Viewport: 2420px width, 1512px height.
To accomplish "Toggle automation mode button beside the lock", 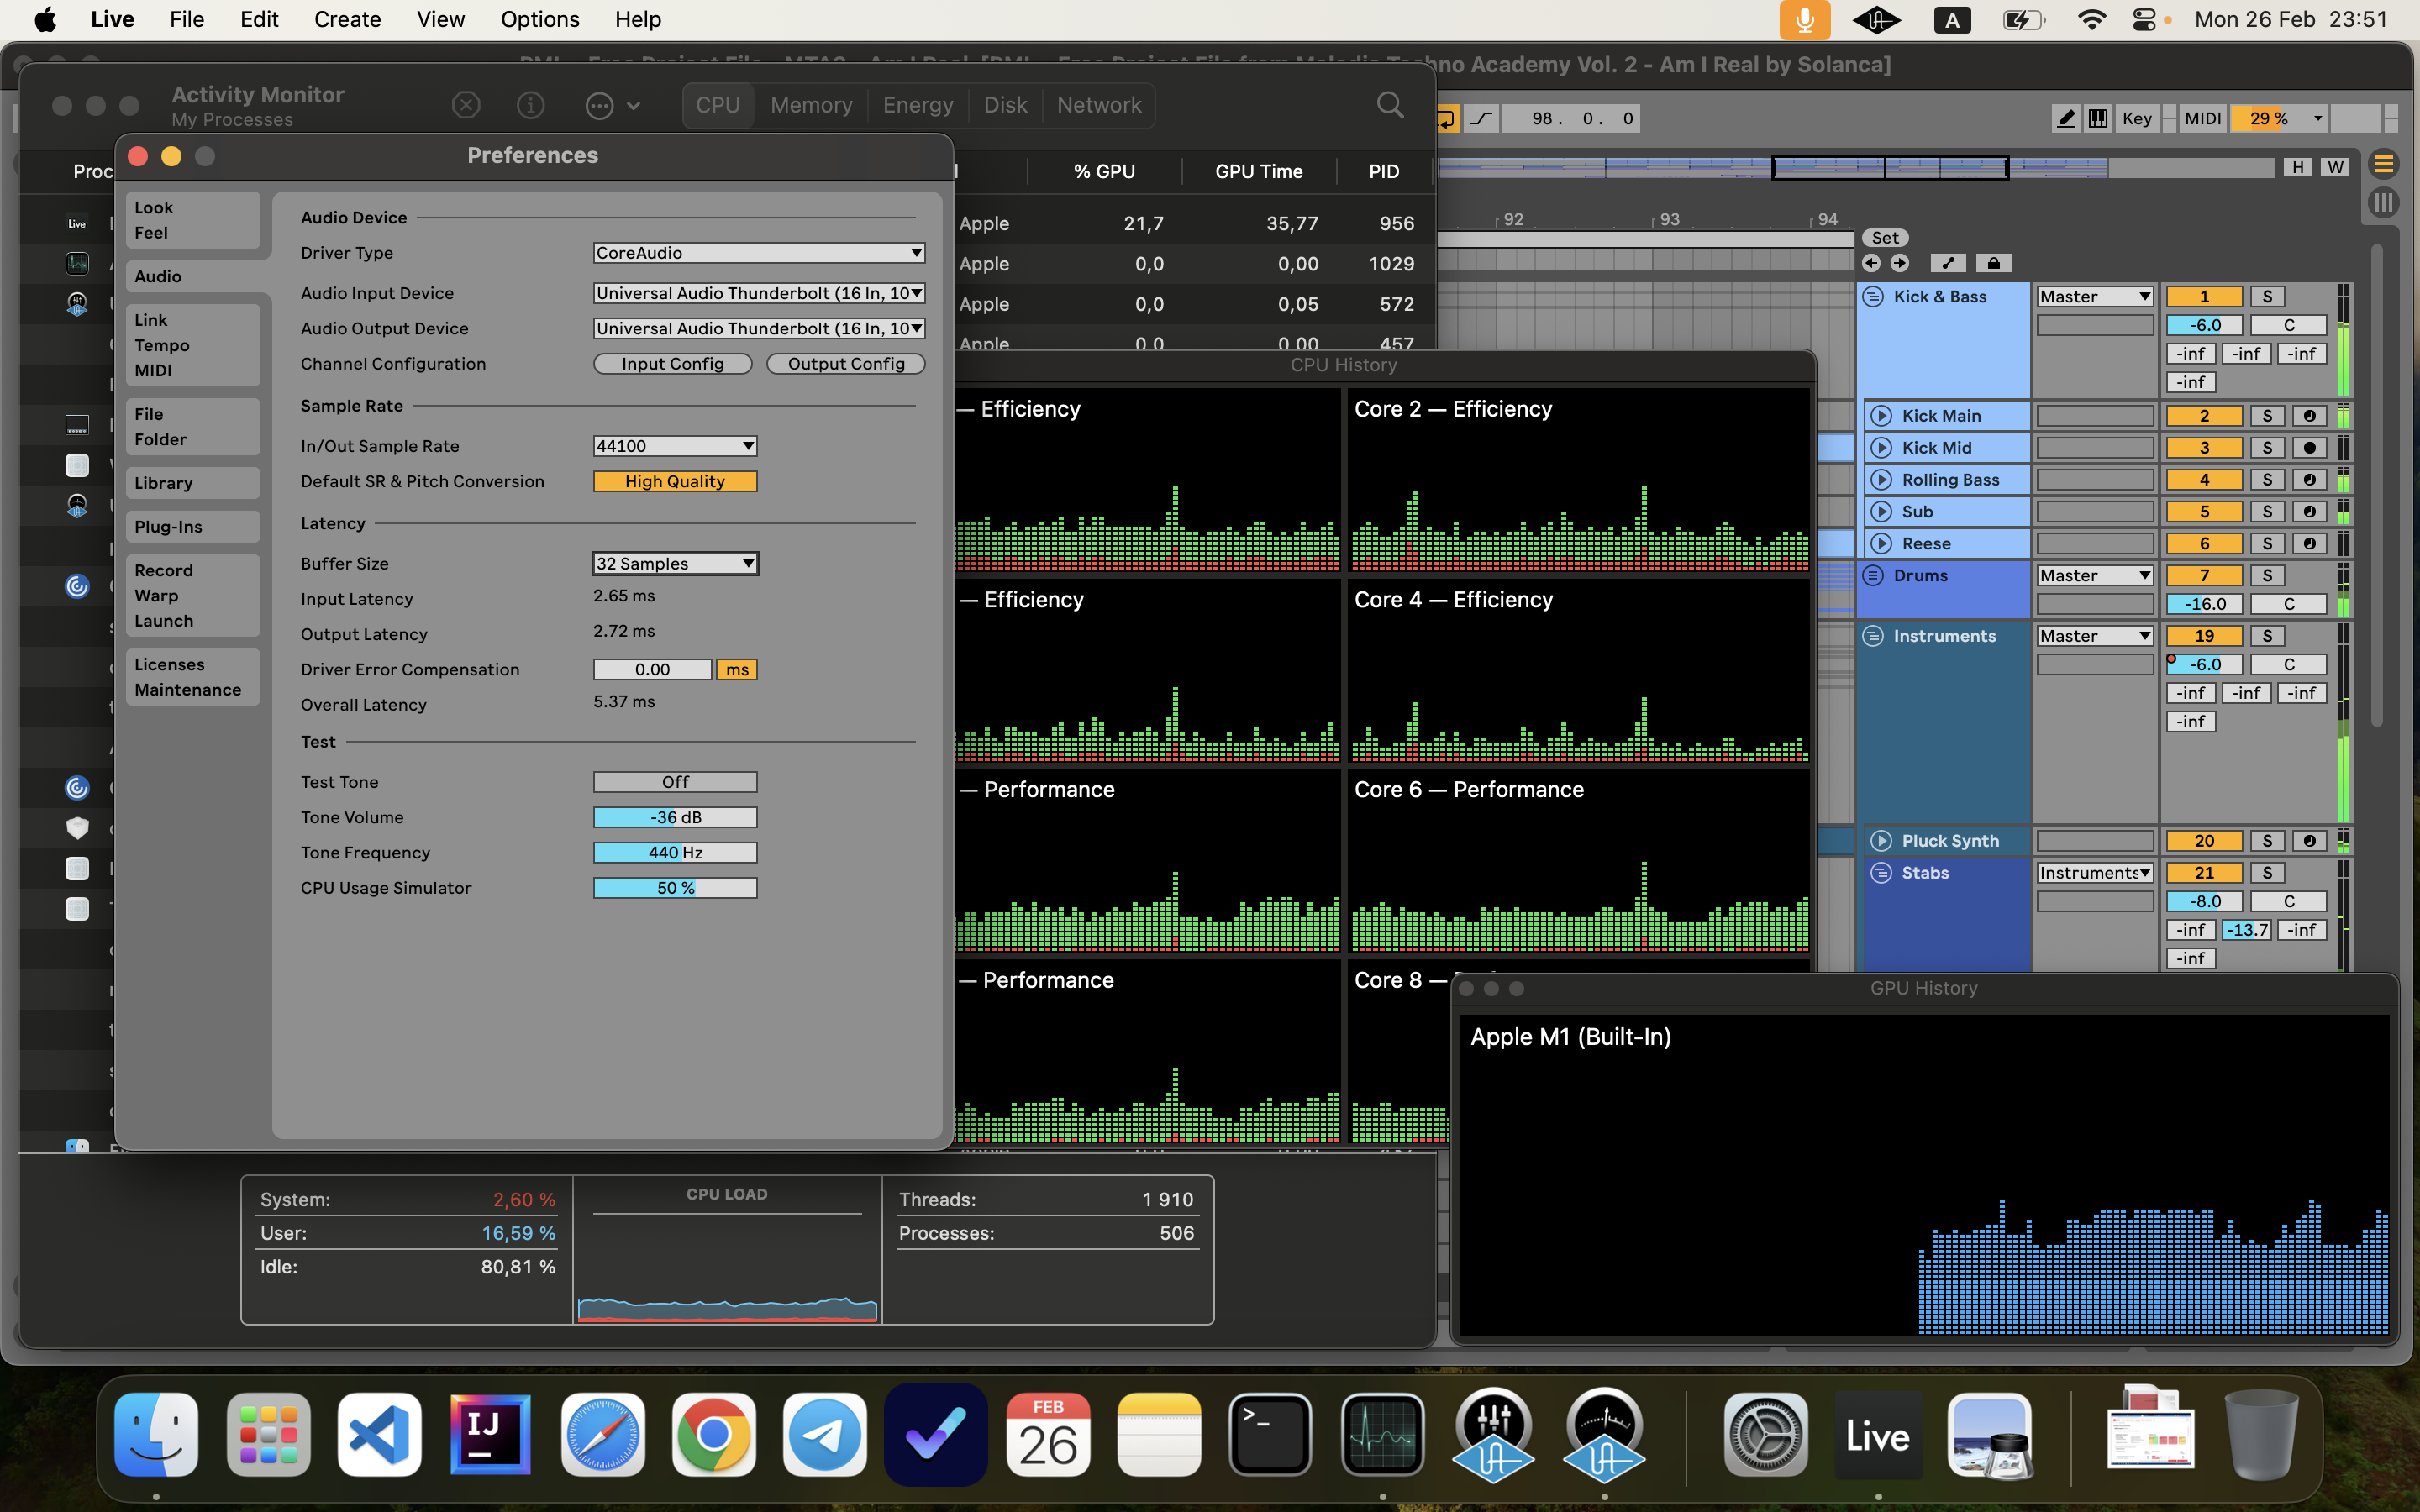I will 1947,263.
